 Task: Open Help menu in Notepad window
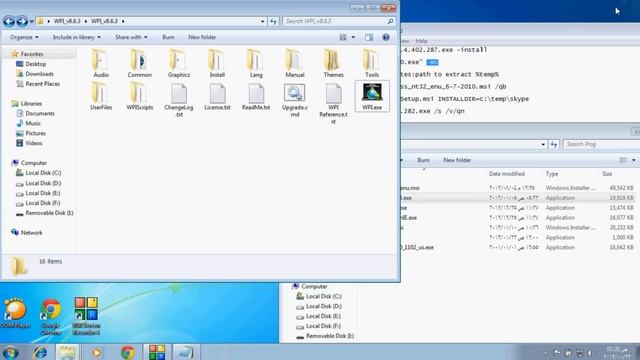pyautogui.click(x=421, y=41)
